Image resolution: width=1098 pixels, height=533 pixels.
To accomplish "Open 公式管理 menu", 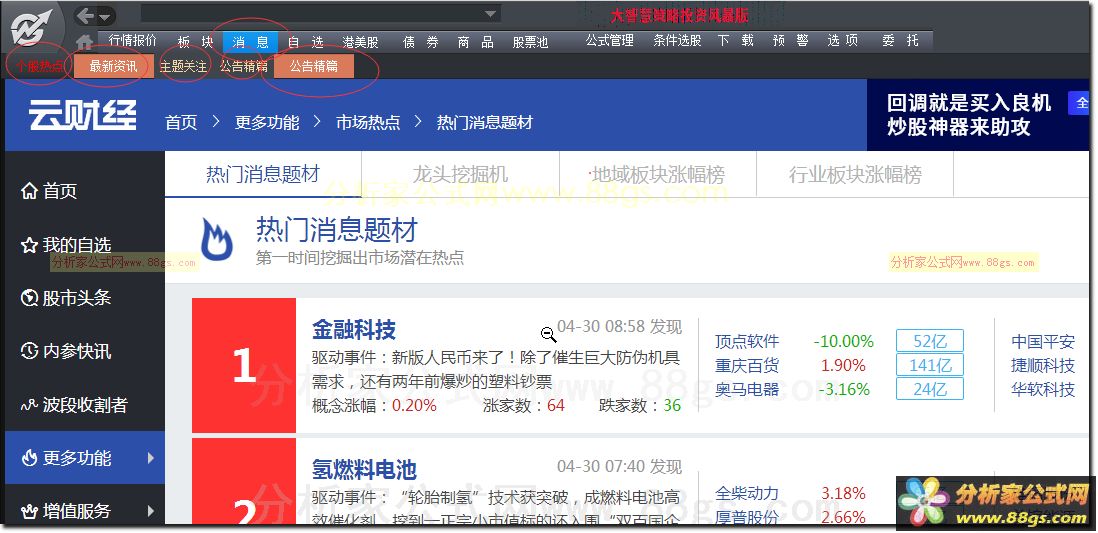I will tap(609, 41).
